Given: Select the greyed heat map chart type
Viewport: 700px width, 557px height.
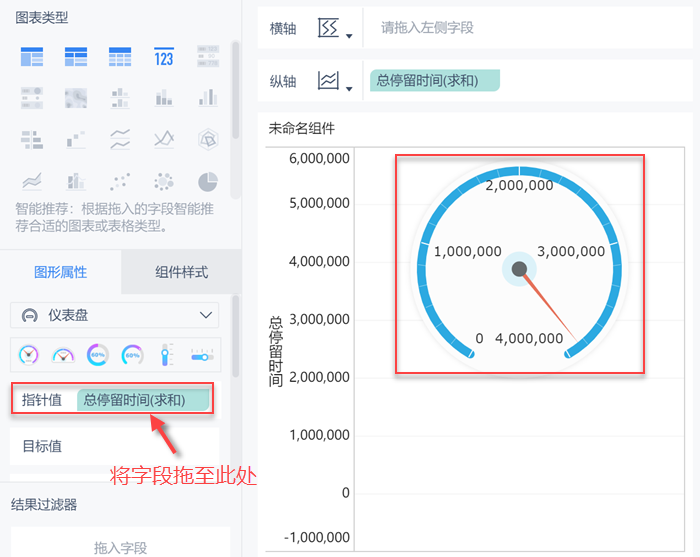Looking at the screenshot, I should [x=76, y=98].
